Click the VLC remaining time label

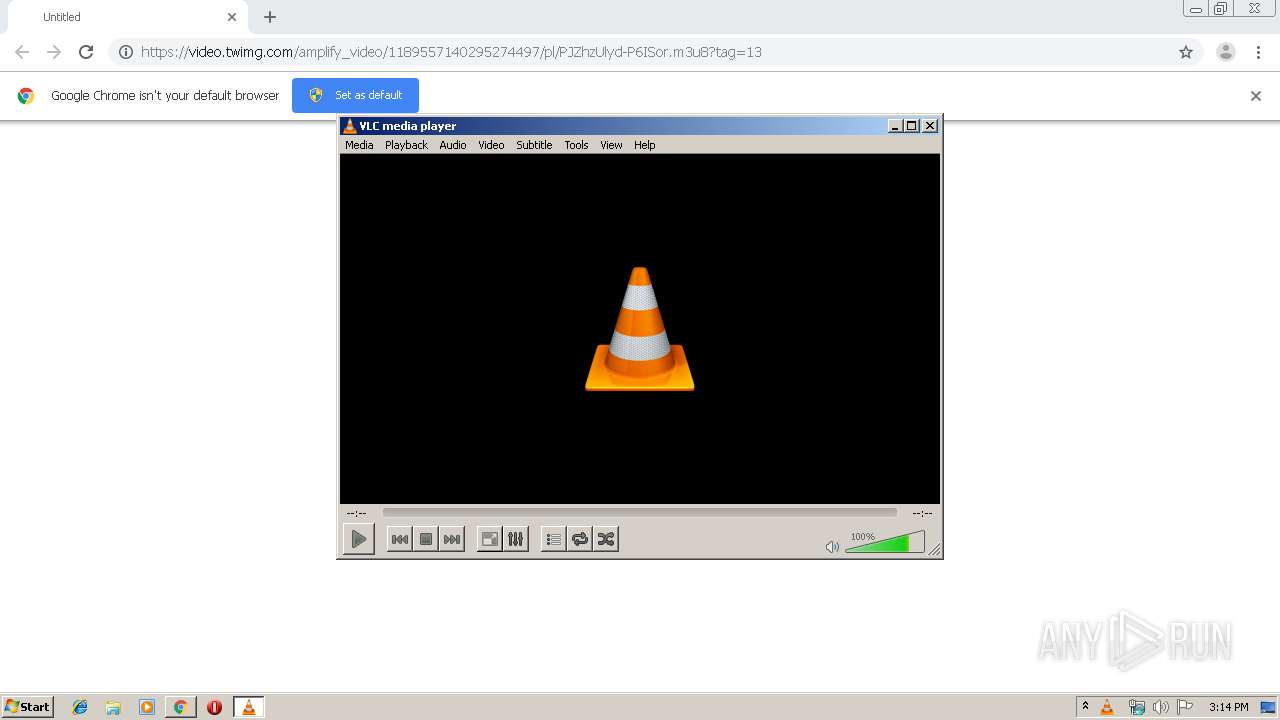922,513
